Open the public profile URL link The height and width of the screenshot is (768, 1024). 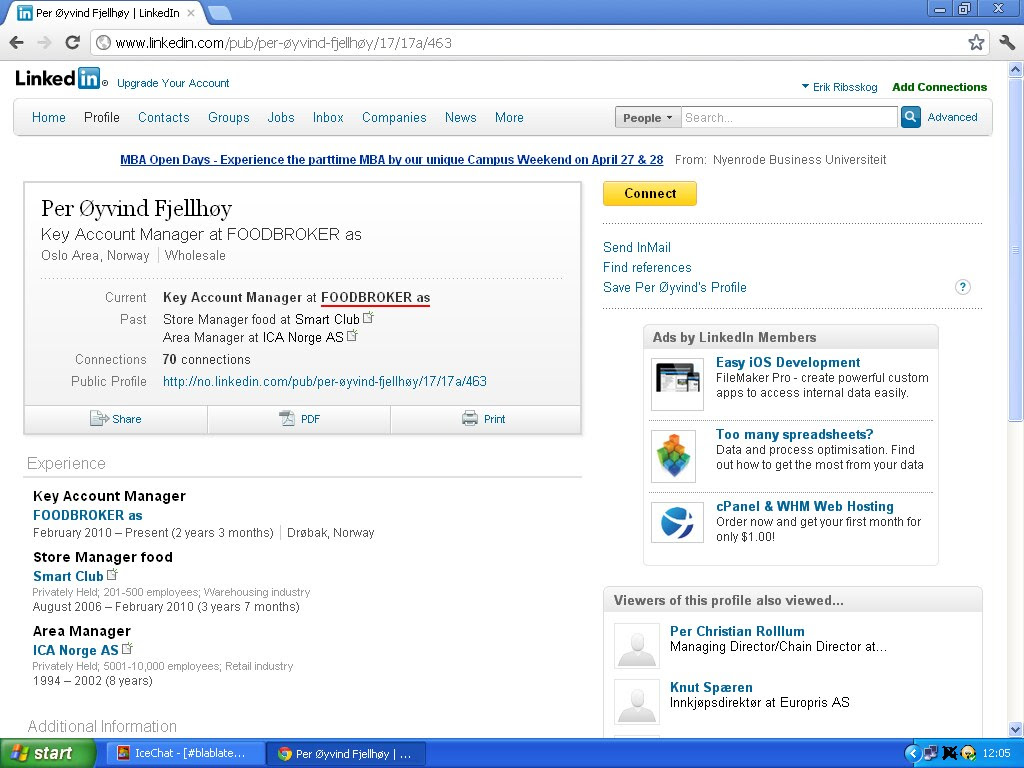[325, 381]
